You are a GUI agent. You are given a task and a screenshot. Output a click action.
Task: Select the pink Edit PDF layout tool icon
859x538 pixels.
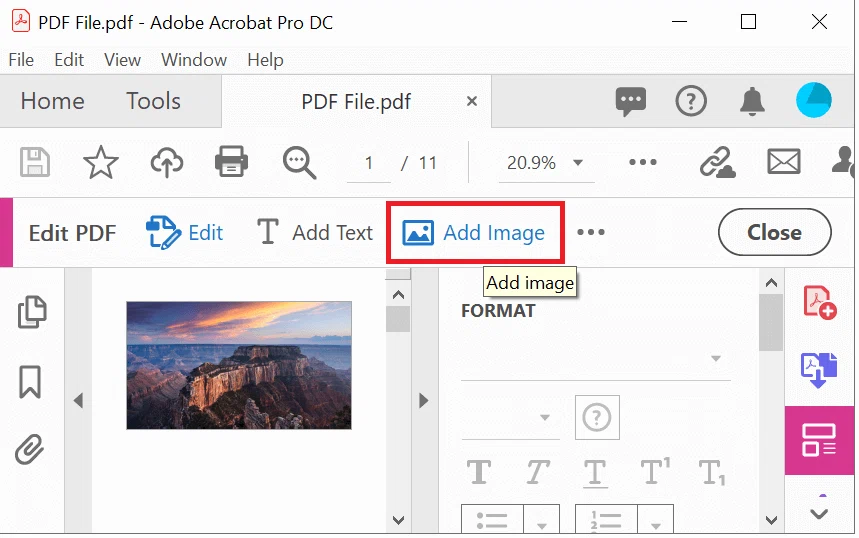point(819,440)
